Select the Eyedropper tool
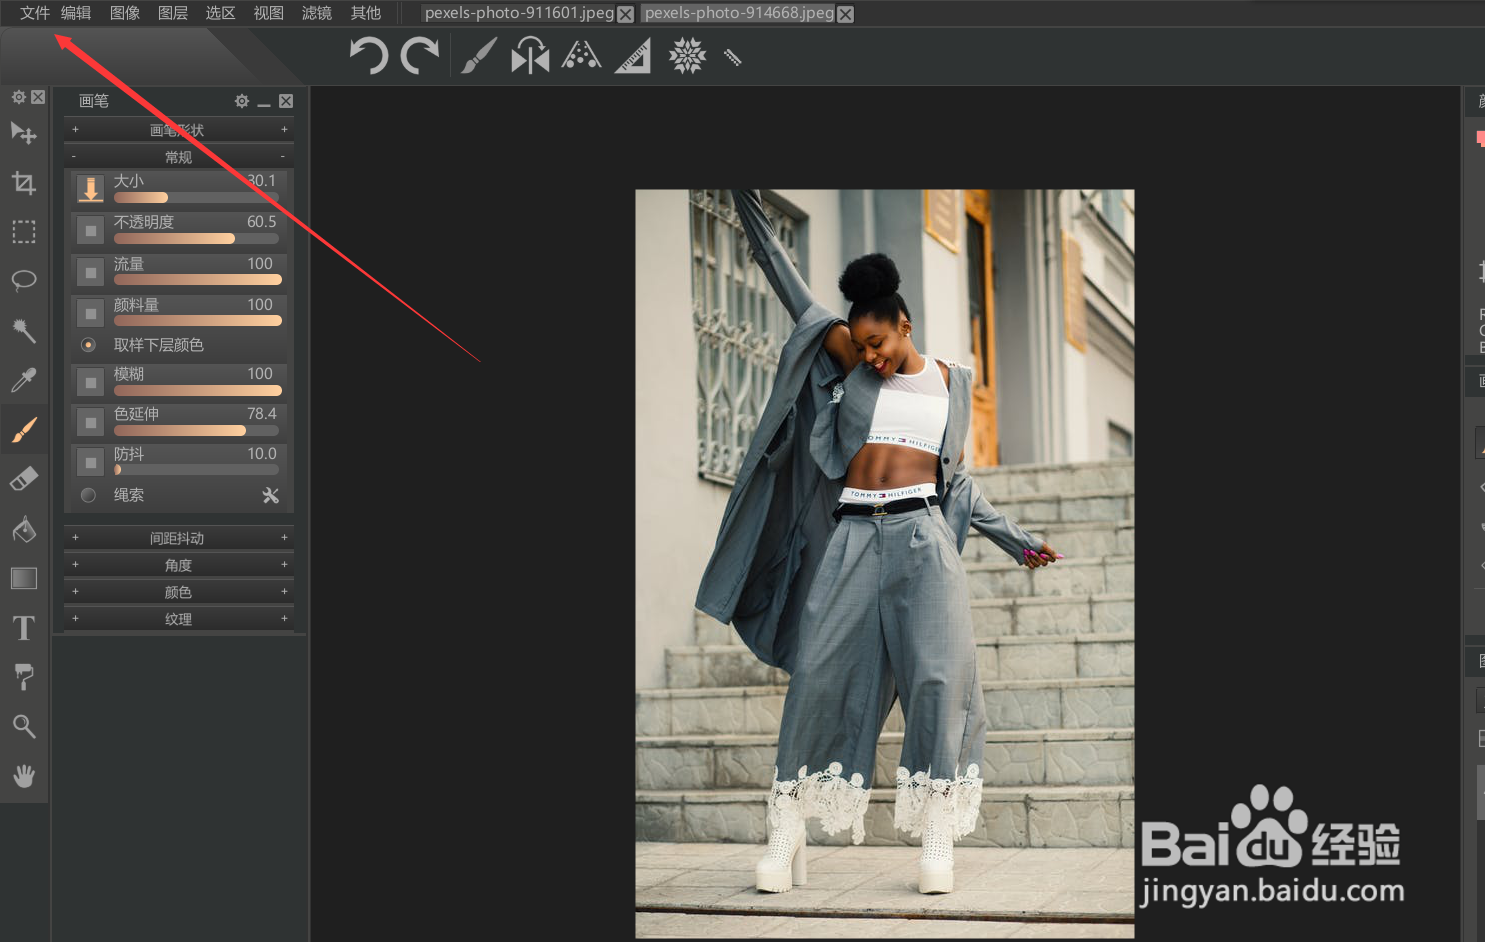The width and height of the screenshot is (1485, 942). [x=24, y=380]
